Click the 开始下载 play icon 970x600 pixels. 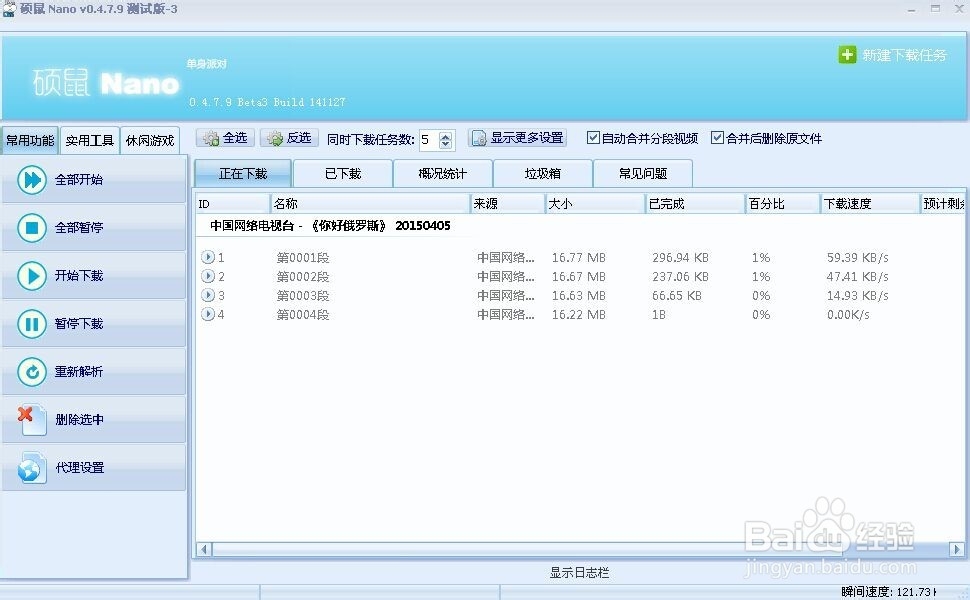(x=32, y=276)
